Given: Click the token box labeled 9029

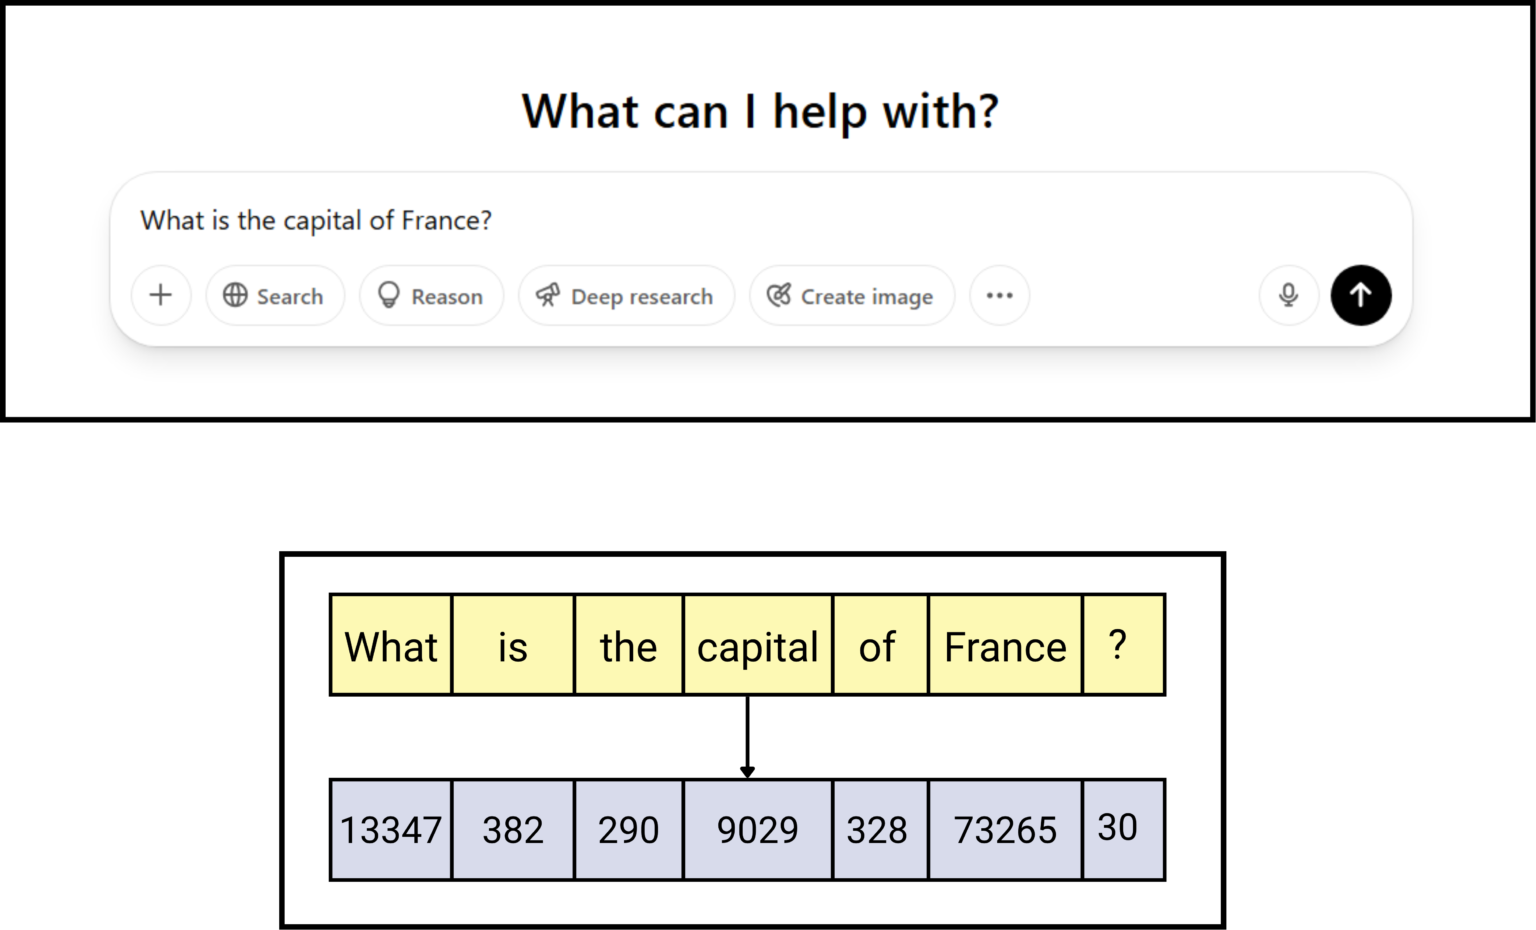Looking at the screenshot, I should [757, 828].
